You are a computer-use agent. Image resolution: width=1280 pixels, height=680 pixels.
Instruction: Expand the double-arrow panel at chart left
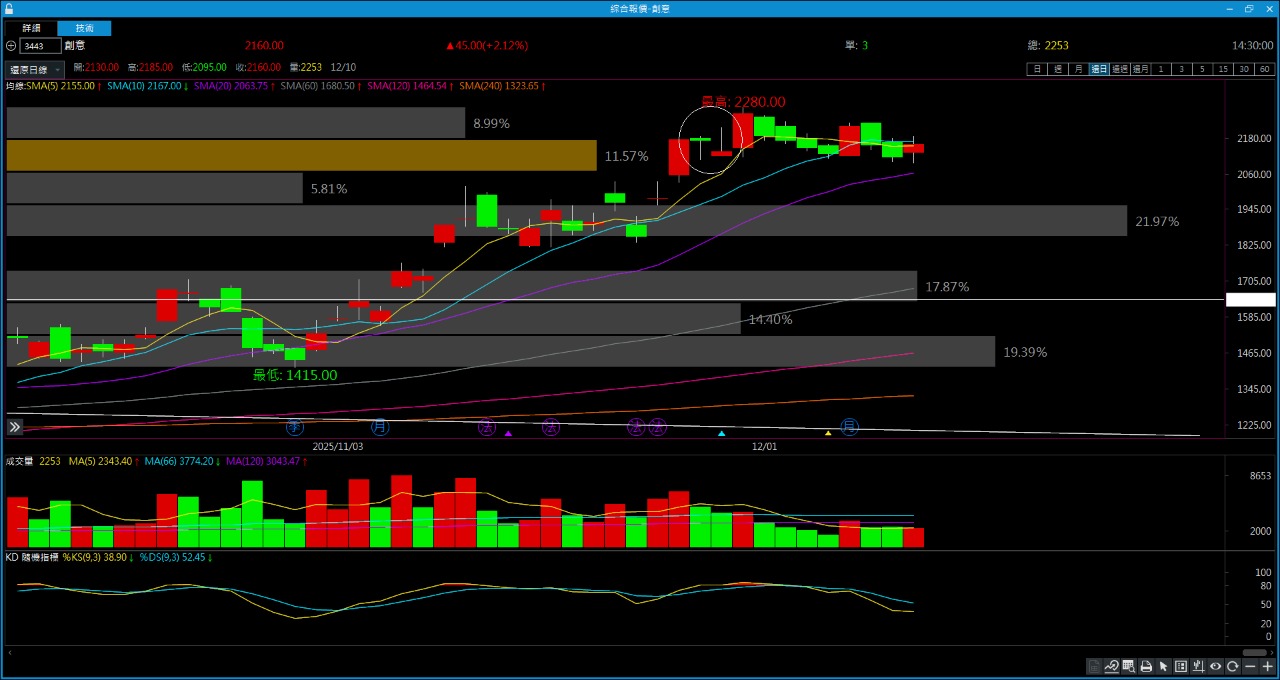pos(15,427)
